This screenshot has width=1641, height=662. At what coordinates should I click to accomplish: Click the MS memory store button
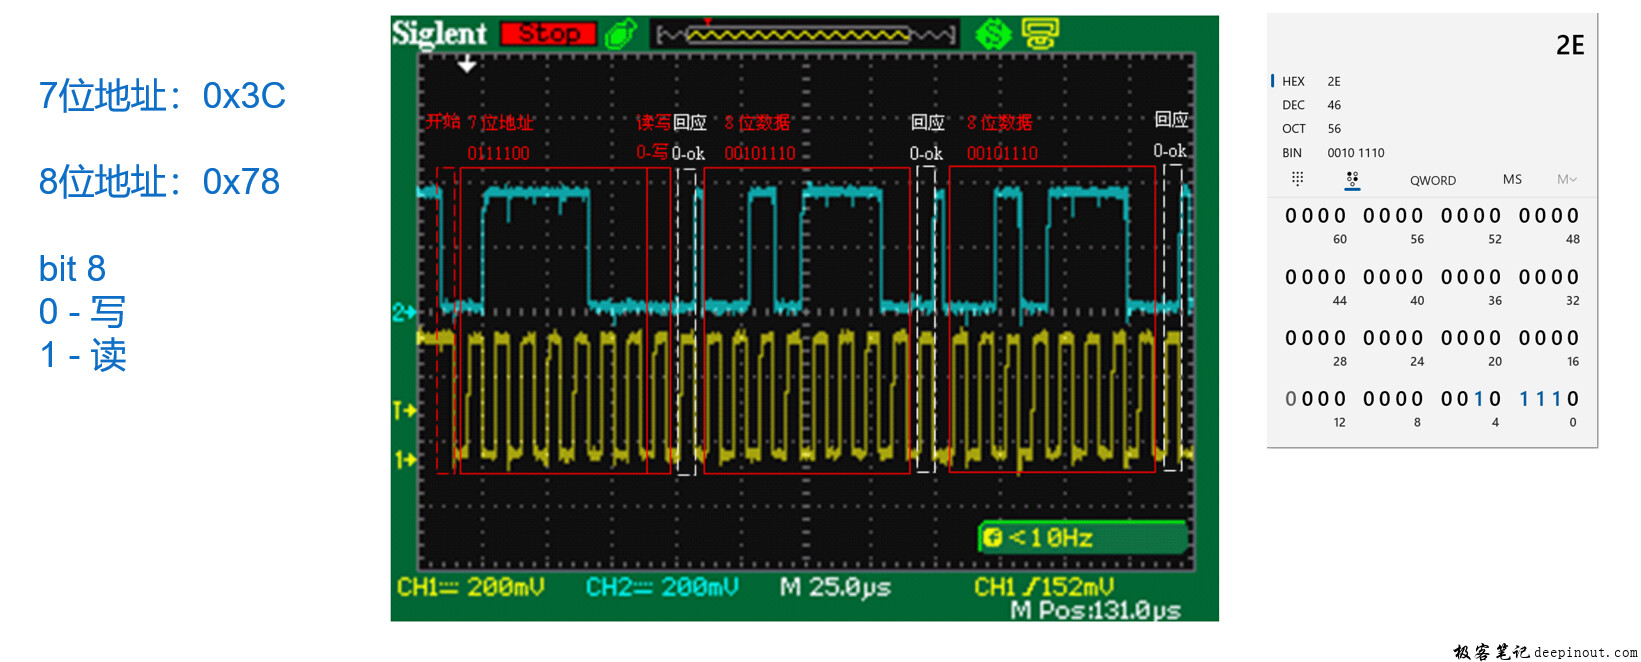(1512, 180)
